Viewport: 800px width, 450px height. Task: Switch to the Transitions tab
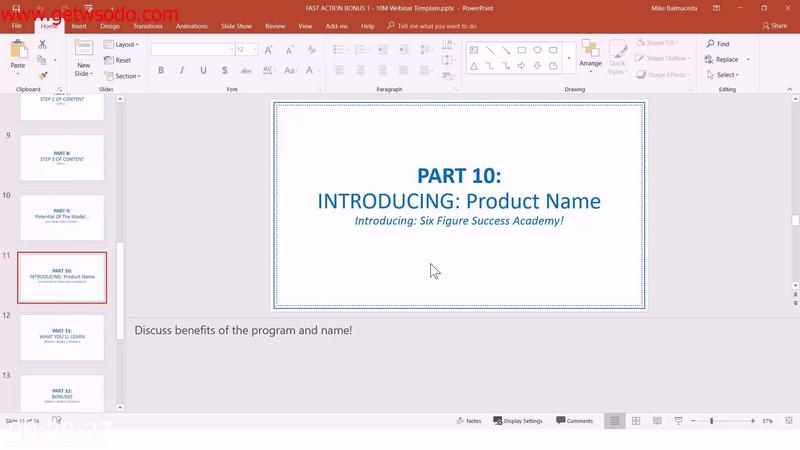coord(148,26)
